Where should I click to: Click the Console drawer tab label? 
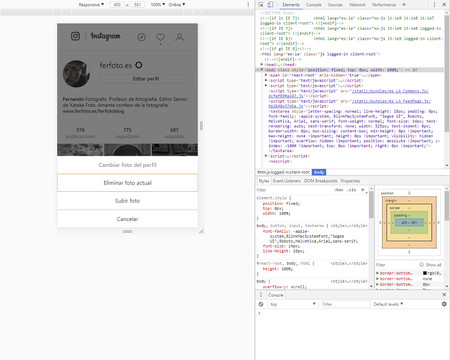pos(276,295)
